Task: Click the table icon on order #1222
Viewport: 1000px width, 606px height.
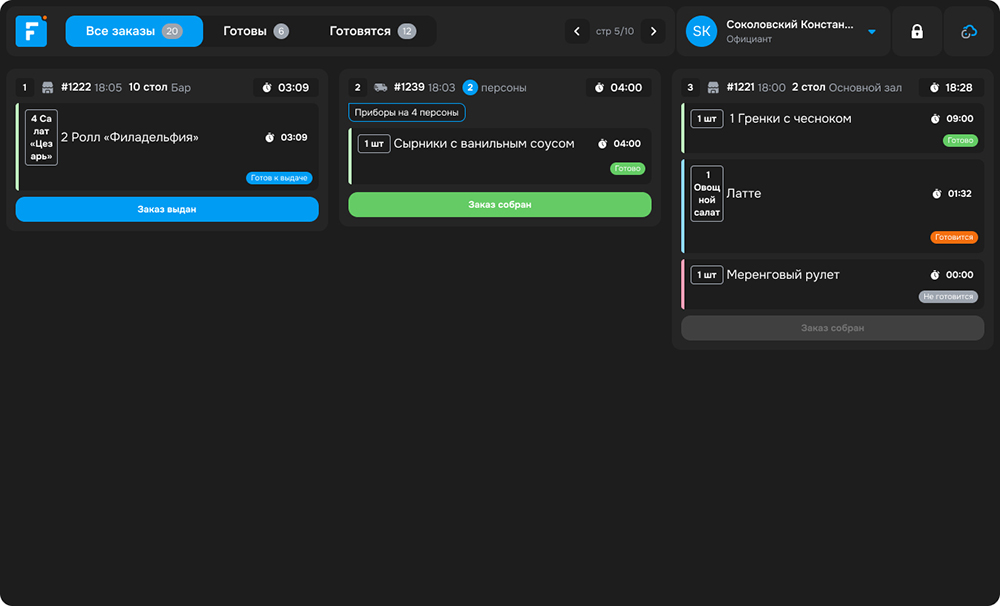Action: (x=48, y=88)
